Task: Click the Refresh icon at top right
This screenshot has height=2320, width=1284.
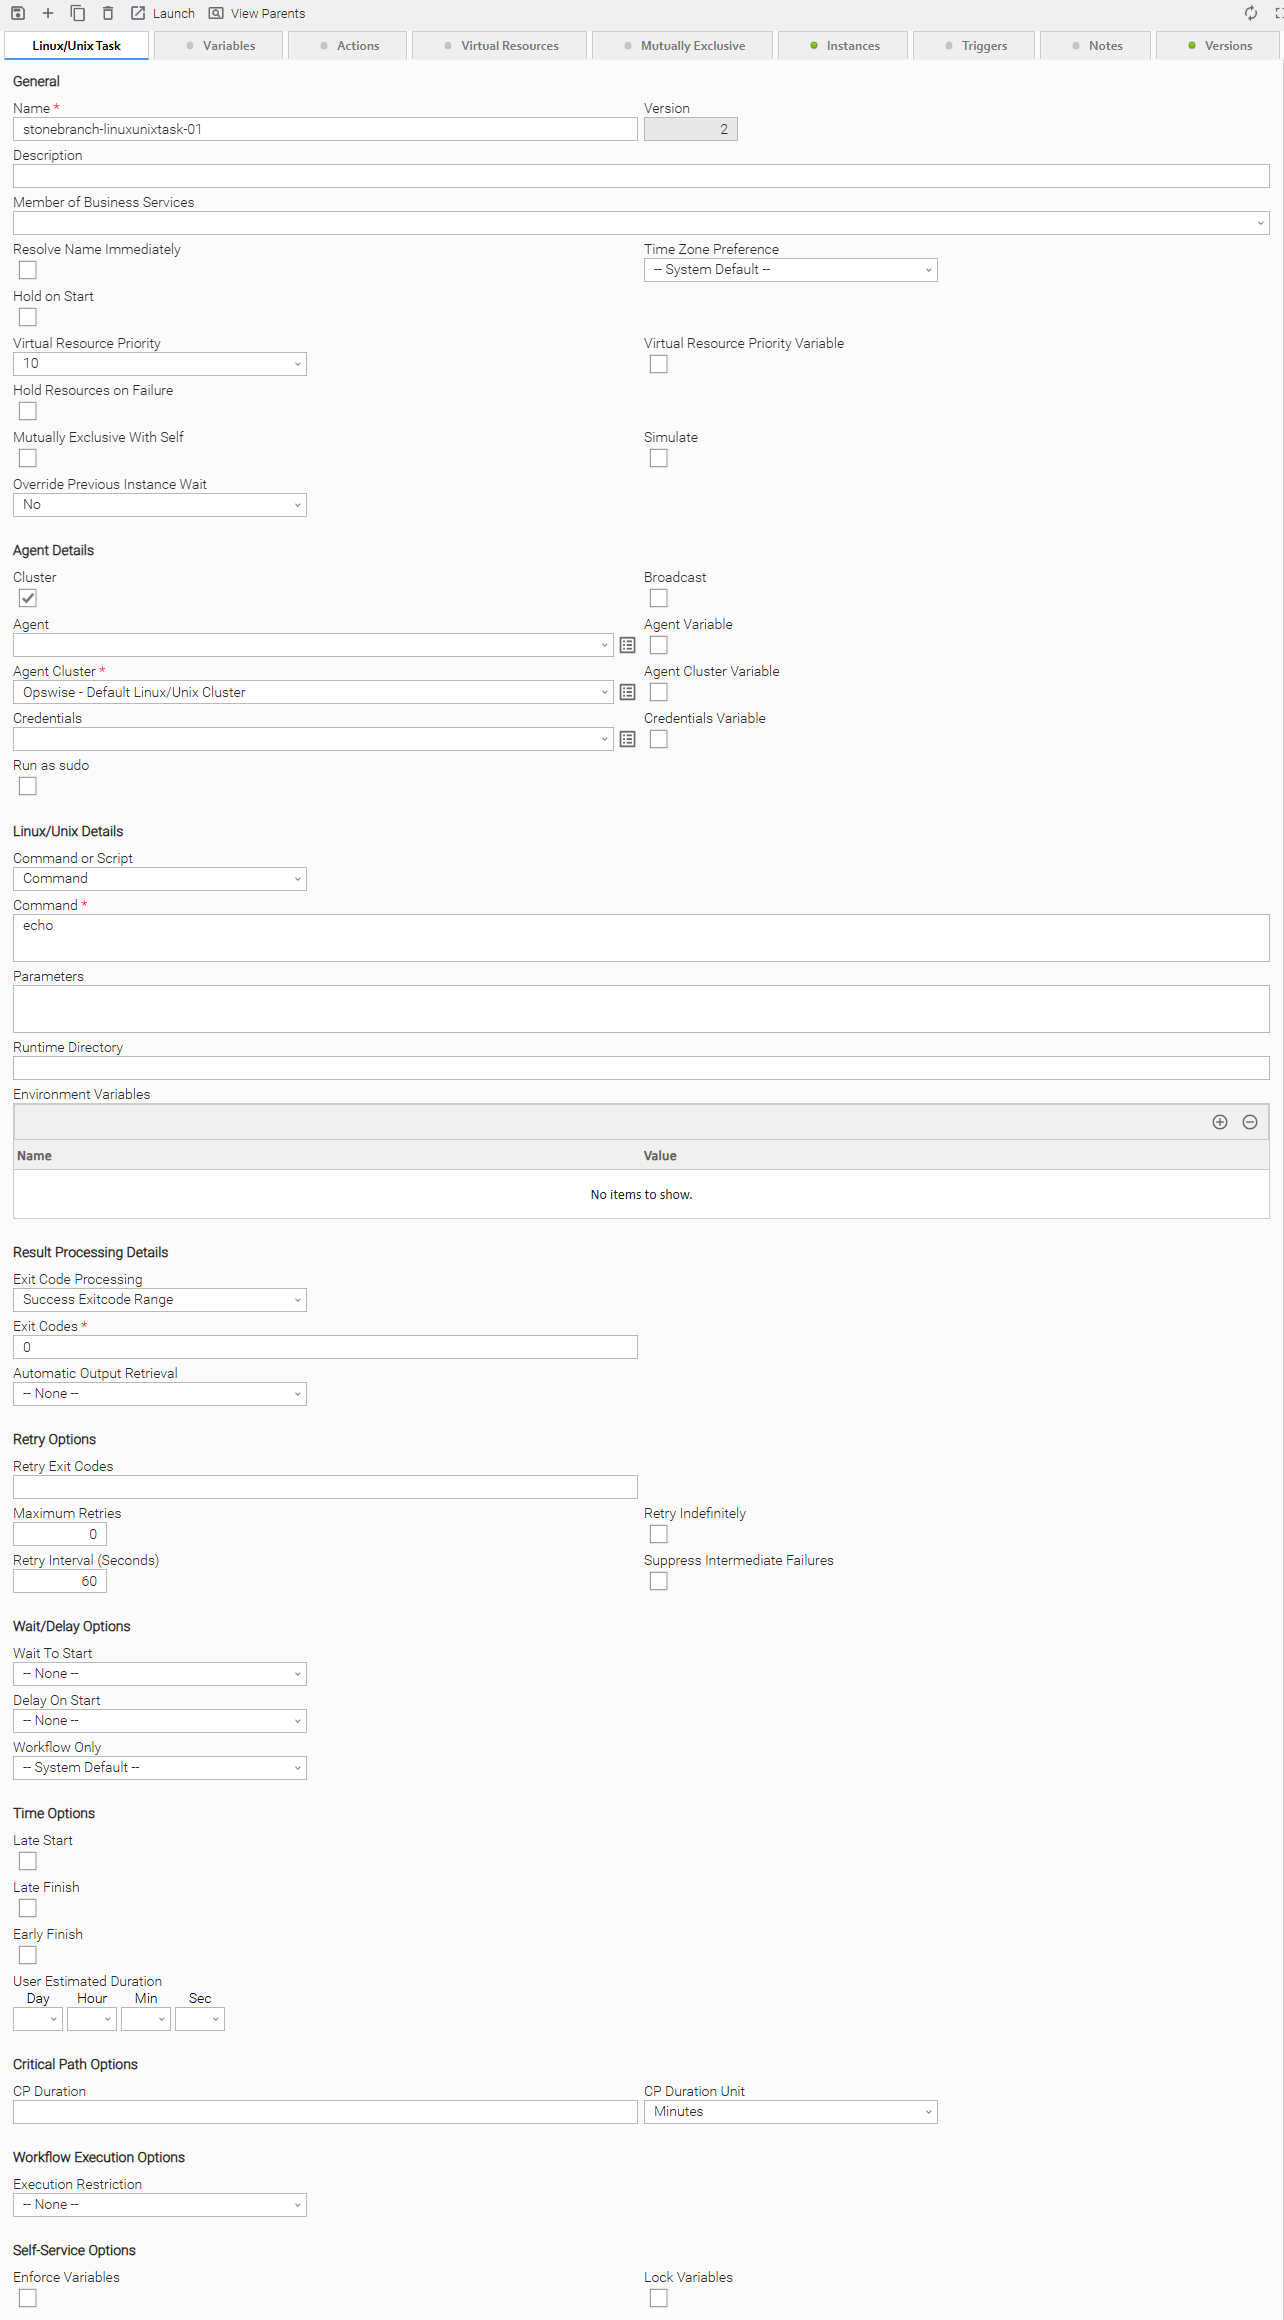Action: [x=1250, y=13]
